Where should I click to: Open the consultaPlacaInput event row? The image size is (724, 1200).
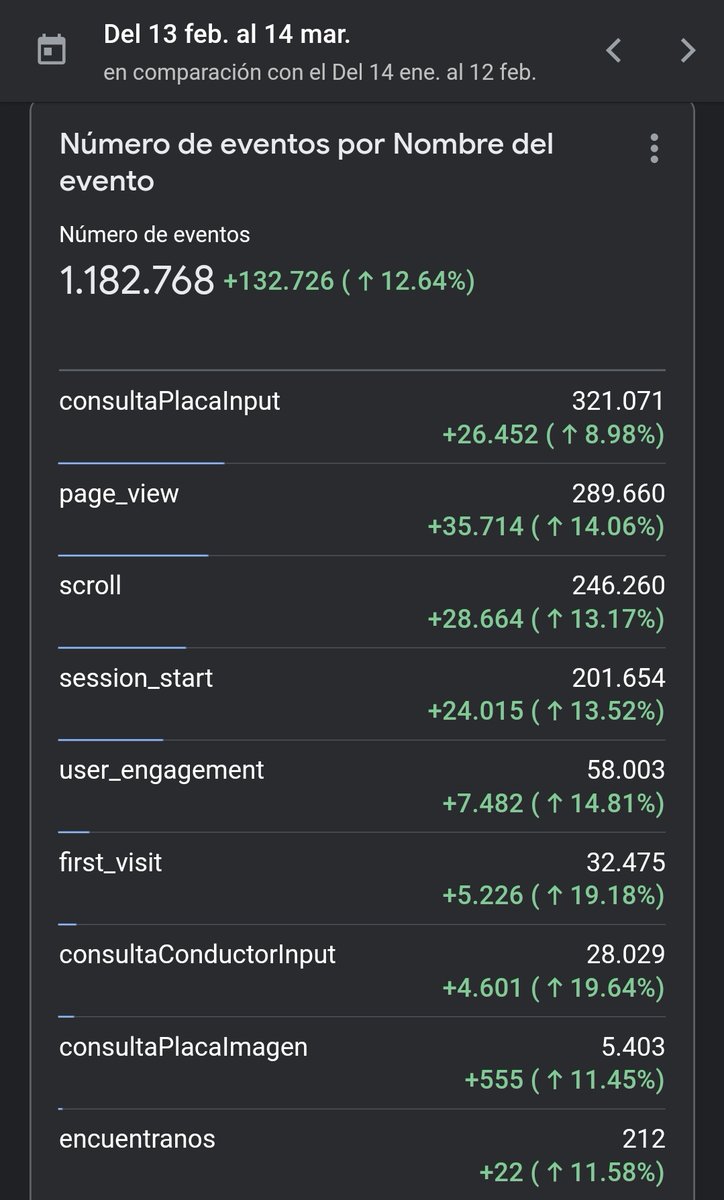click(362, 418)
